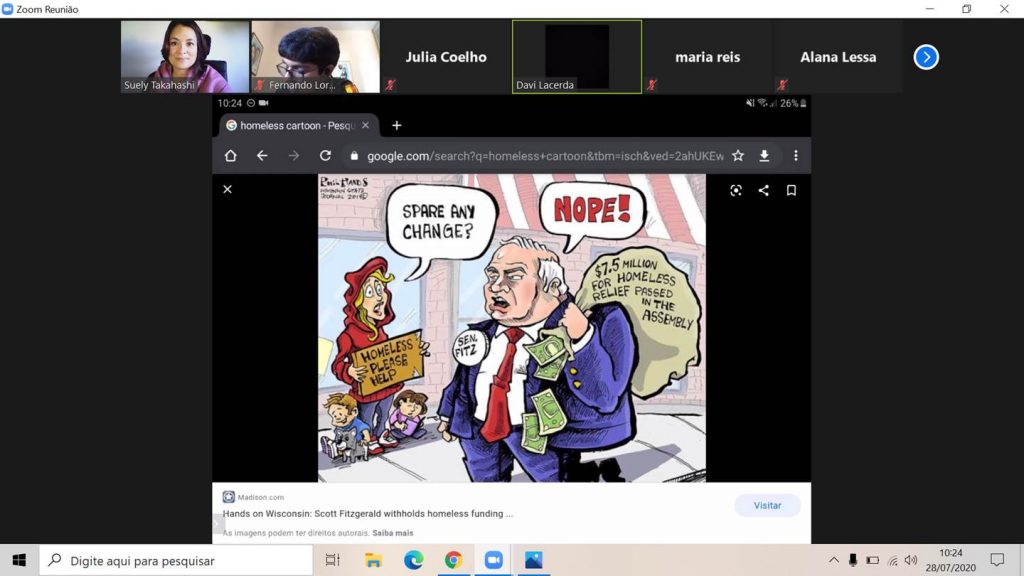Click the Windows taskbar search box
Image resolution: width=1024 pixels, height=576 pixels.
176,560
